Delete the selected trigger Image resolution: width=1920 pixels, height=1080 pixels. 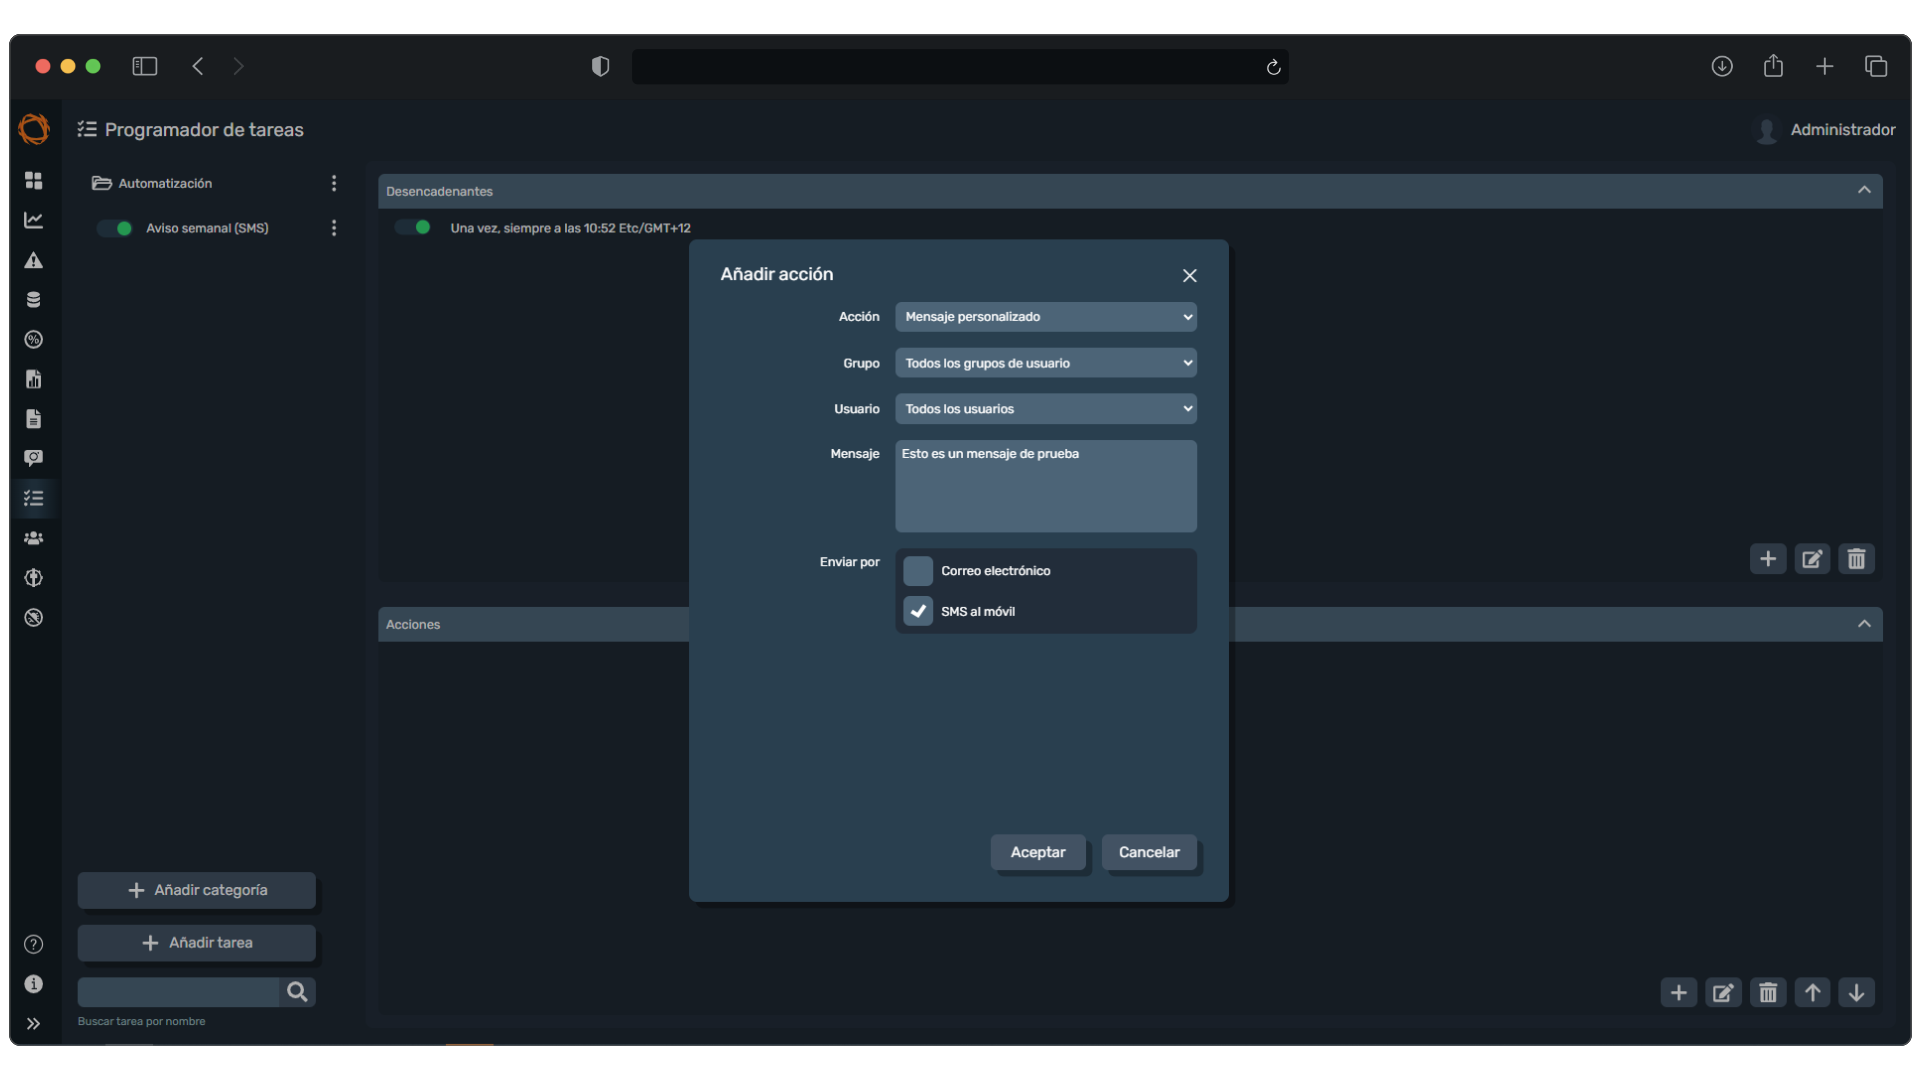click(x=1856, y=559)
